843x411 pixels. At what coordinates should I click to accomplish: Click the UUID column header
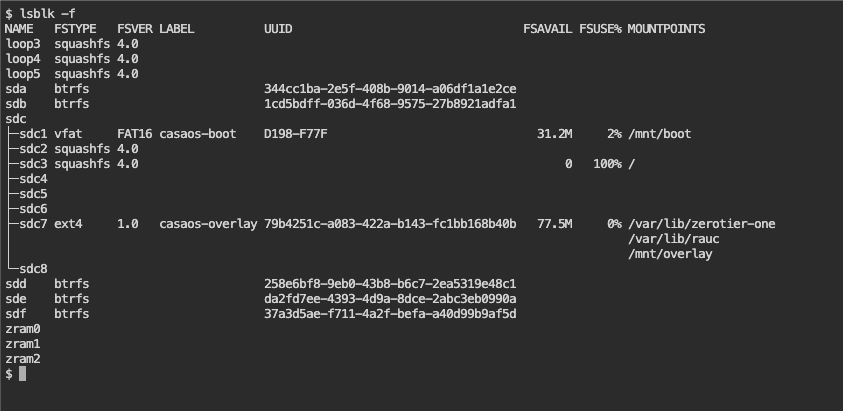pos(278,28)
